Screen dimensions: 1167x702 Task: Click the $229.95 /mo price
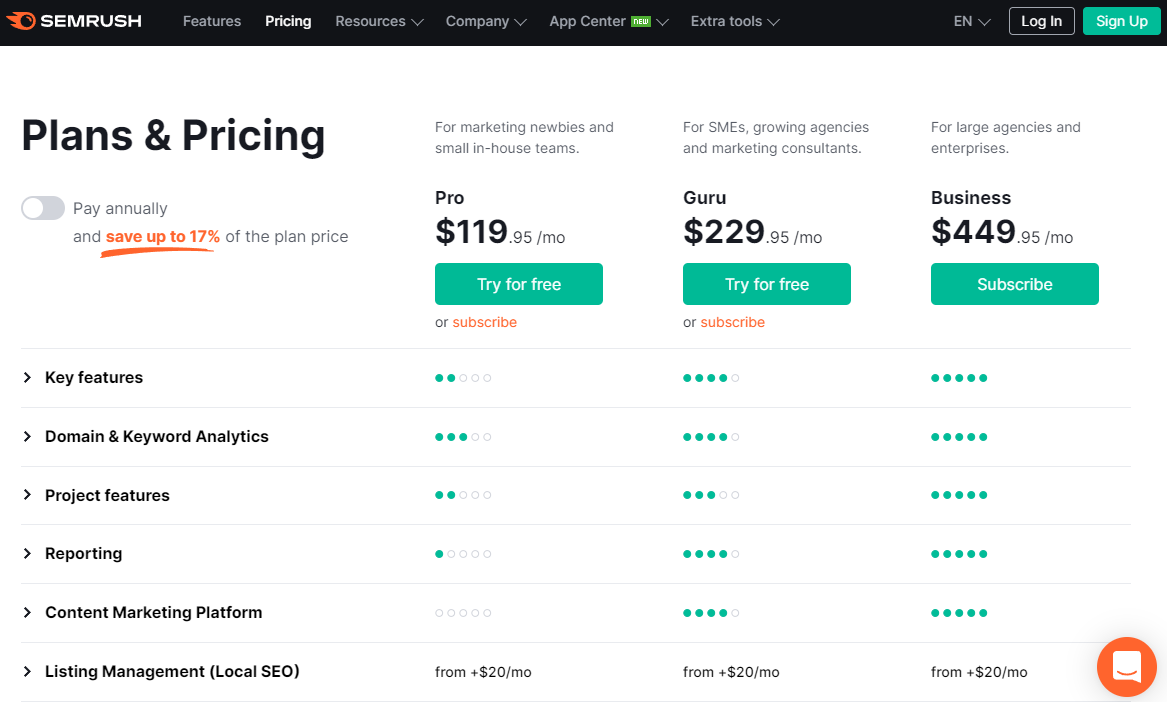[x=752, y=232]
